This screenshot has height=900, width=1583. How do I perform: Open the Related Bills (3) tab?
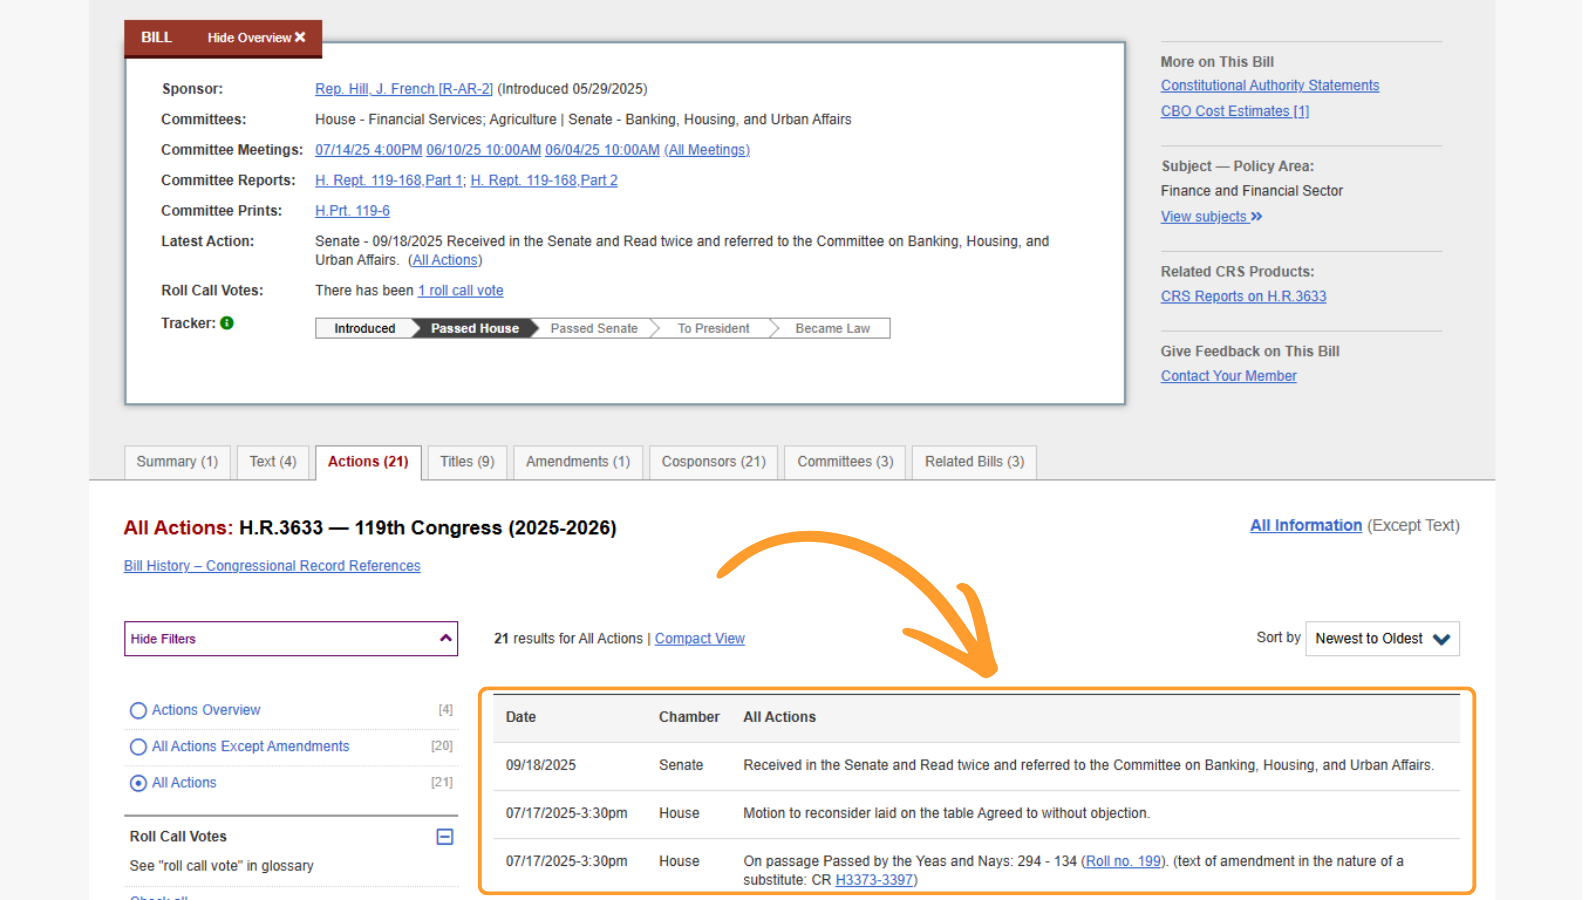(x=974, y=462)
